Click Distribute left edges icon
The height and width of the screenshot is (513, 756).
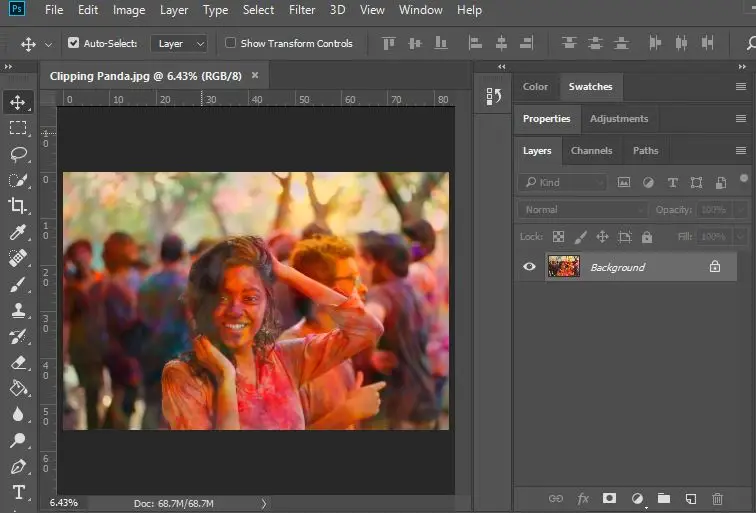tap(655, 43)
